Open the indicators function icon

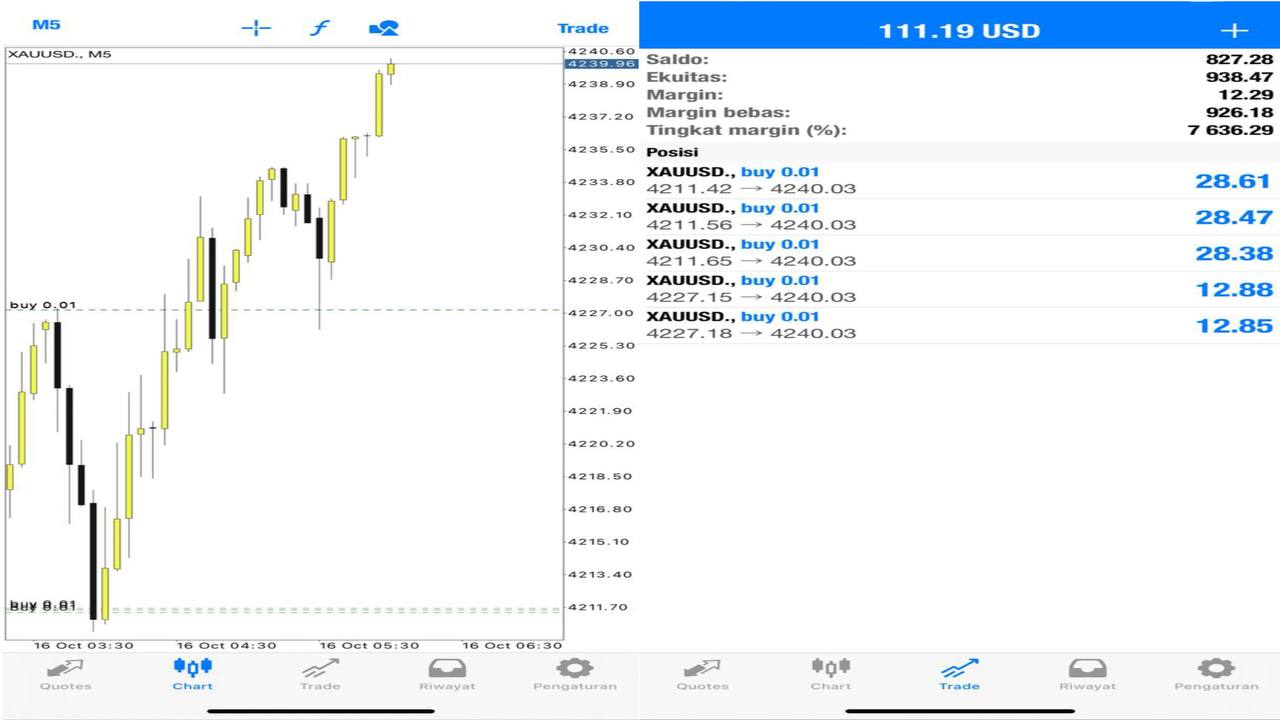(x=319, y=28)
